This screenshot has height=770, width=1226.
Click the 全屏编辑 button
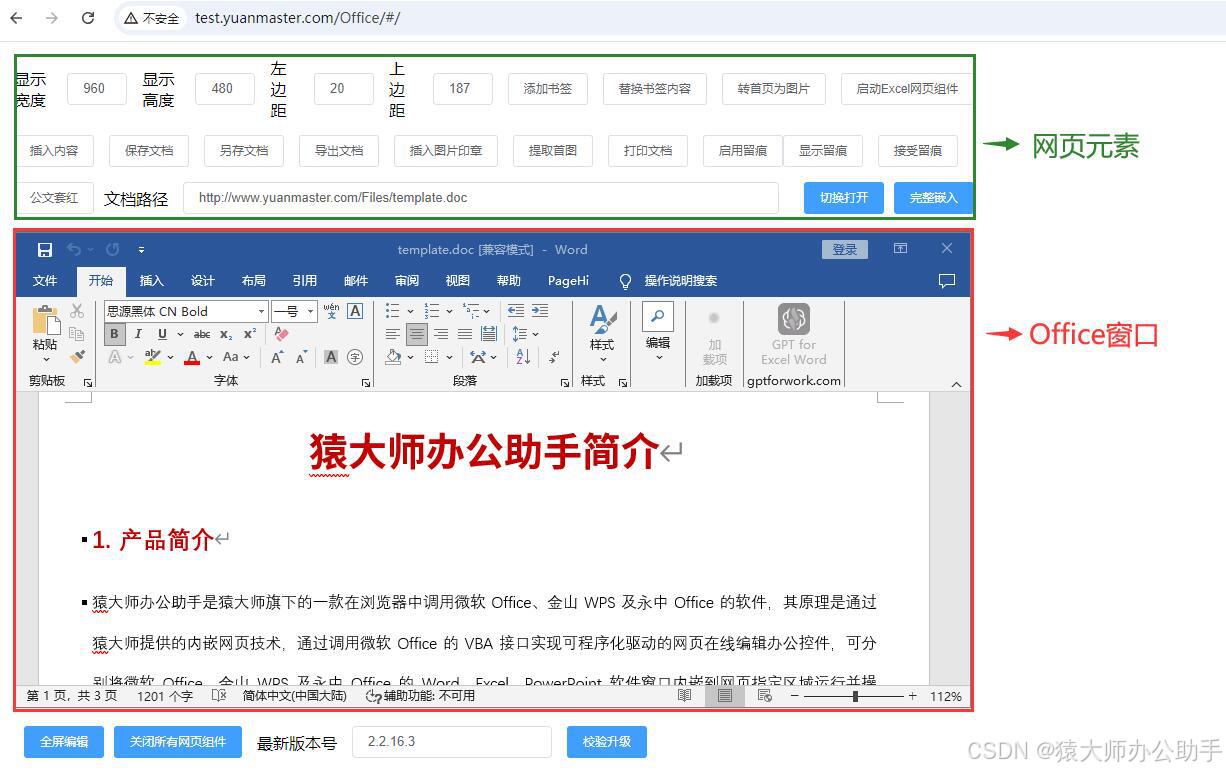click(x=64, y=742)
